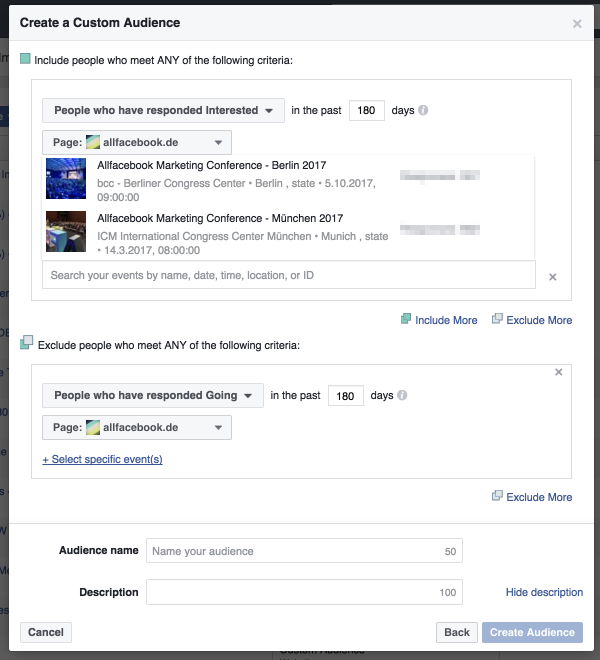Click the Cancel button

[x=46, y=632]
